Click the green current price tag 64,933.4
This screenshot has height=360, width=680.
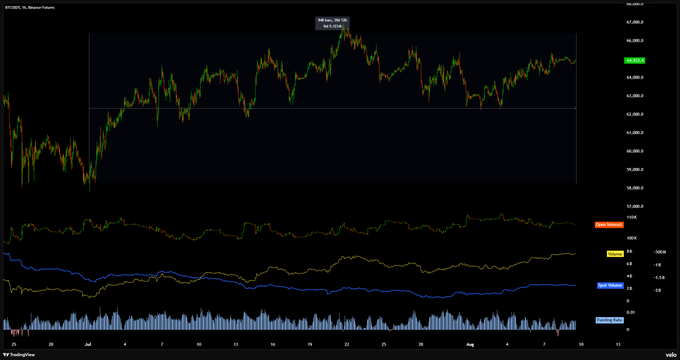pyautogui.click(x=634, y=61)
